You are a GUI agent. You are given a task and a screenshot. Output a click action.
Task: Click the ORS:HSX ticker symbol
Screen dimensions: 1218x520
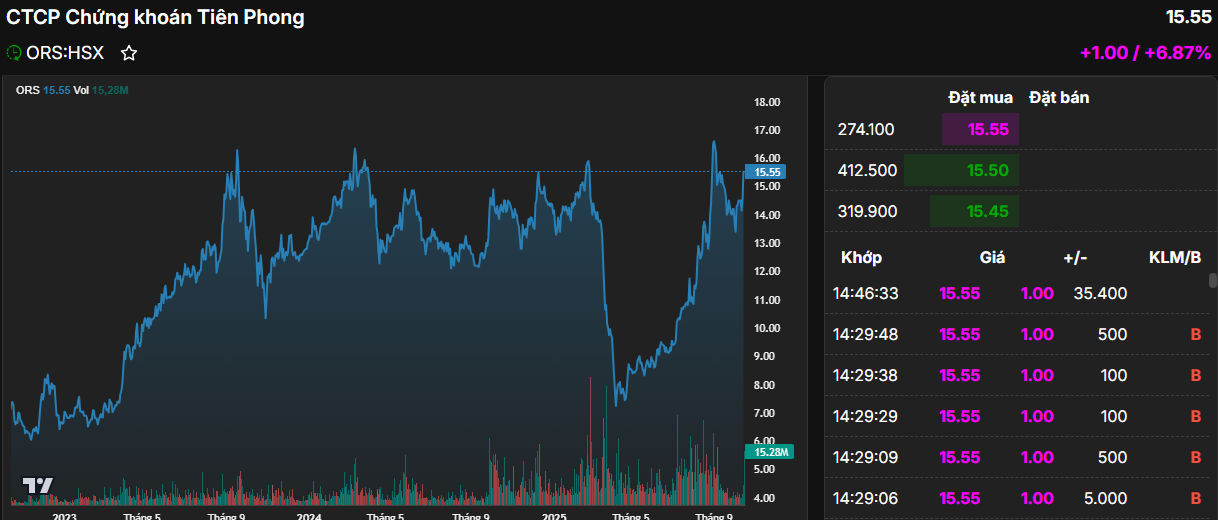65,53
